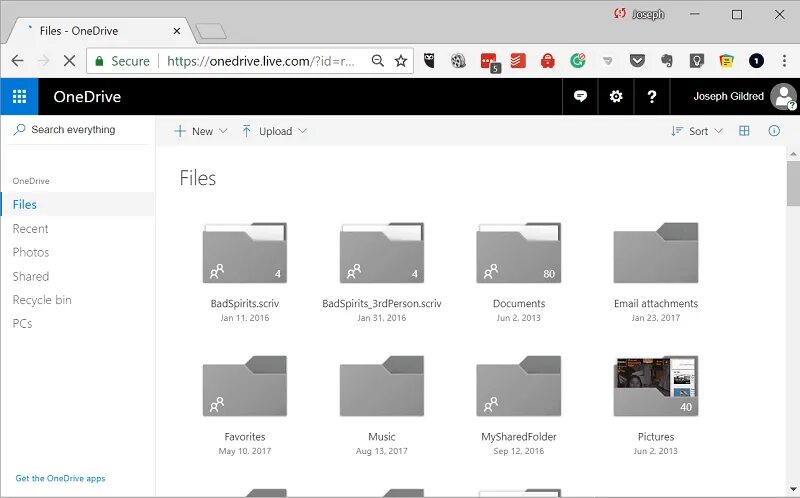
Task: Click the scrollbar down arrow
Action: [x=793, y=489]
